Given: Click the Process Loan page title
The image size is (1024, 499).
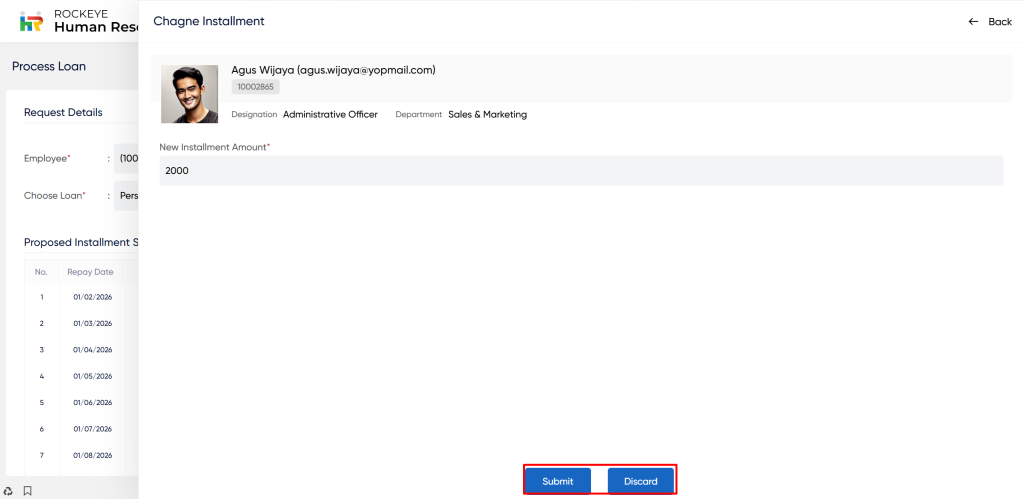Looking at the screenshot, I should coord(49,66).
